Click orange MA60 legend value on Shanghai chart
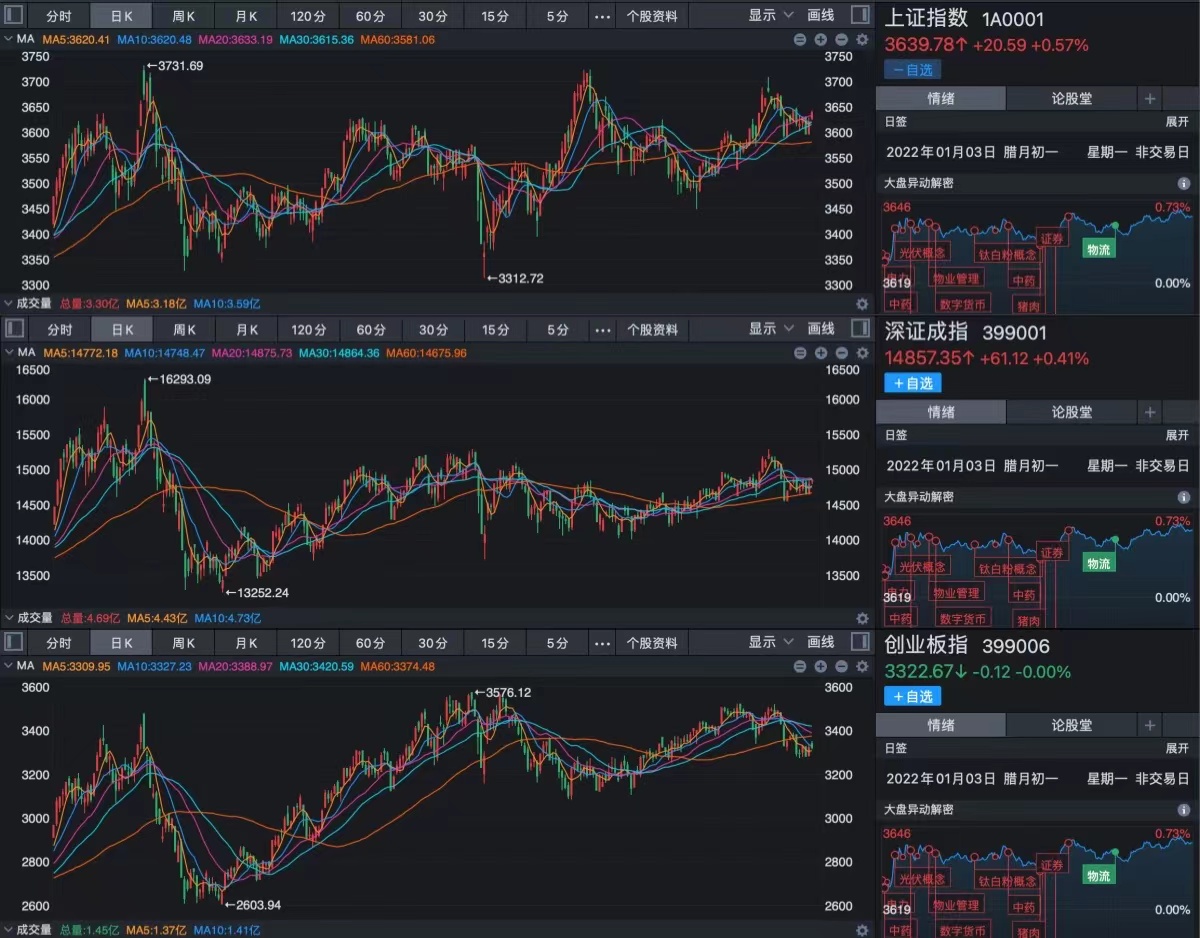The width and height of the screenshot is (1200, 938). pyautogui.click(x=397, y=40)
